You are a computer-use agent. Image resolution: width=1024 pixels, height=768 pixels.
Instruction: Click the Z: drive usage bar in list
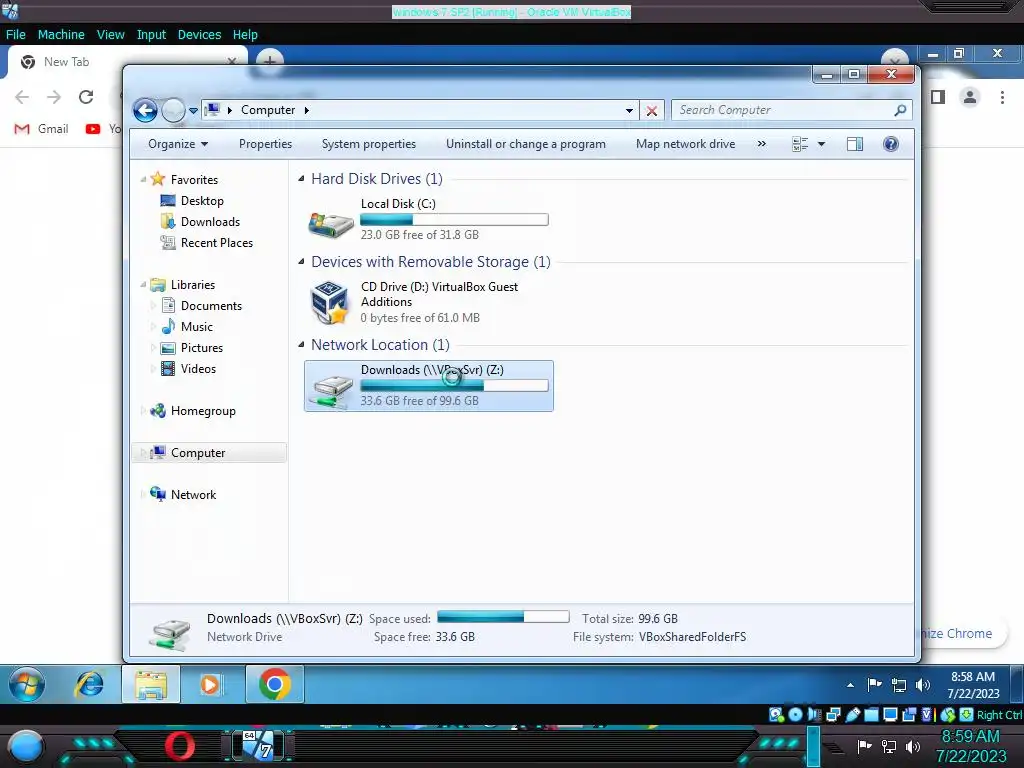click(454, 386)
